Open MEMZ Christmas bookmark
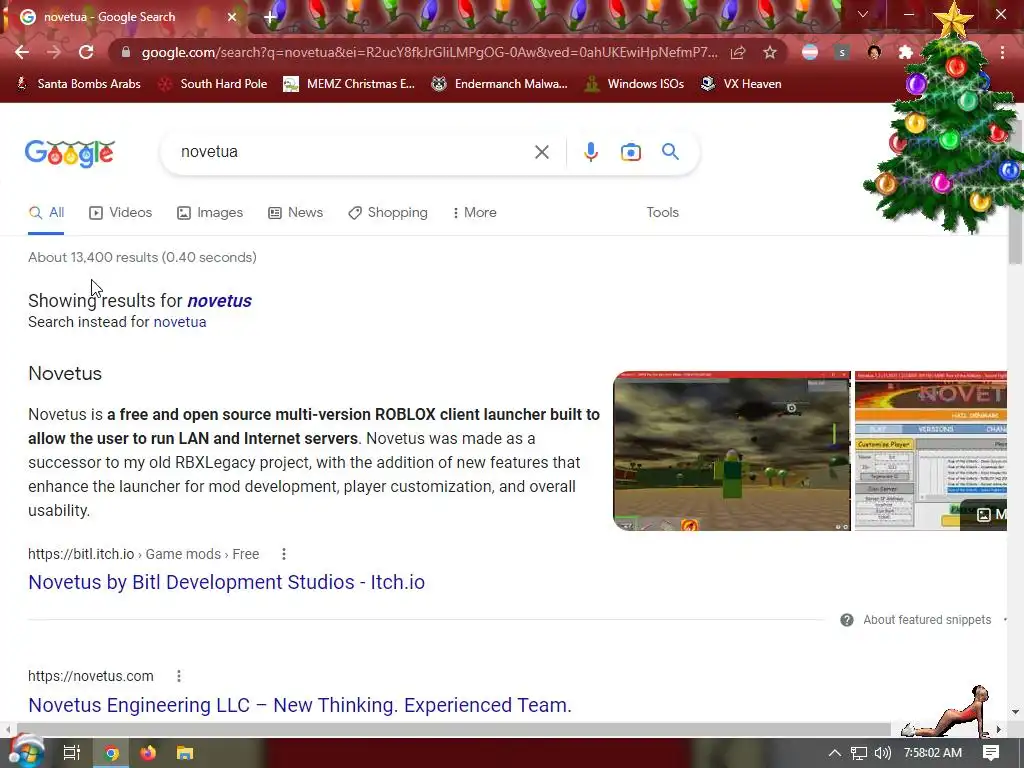Image resolution: width=1024 pixels, height=768 pixels. [349, 84]
